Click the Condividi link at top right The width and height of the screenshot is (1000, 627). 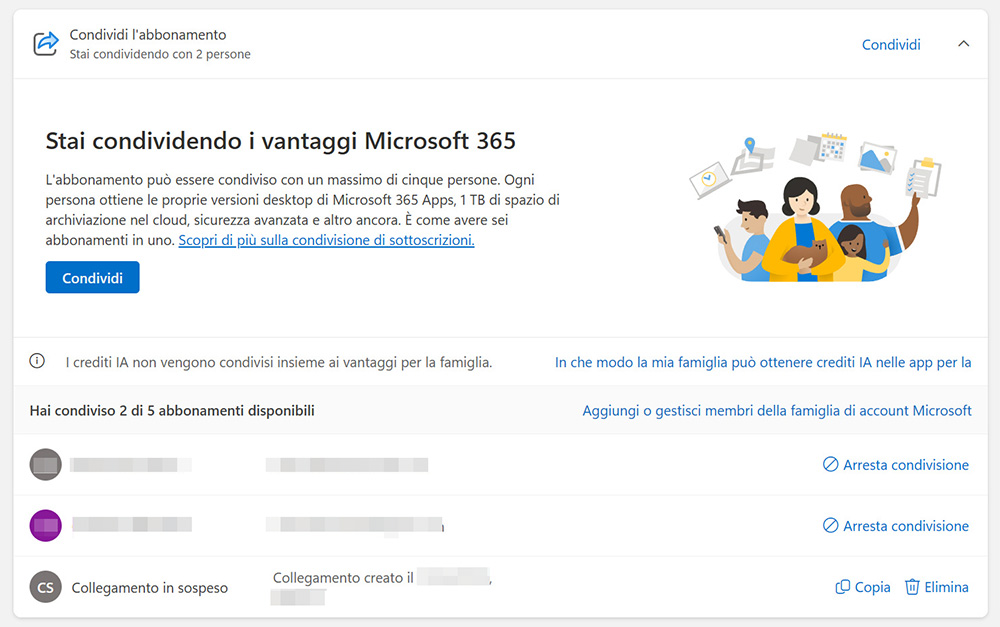890,44
